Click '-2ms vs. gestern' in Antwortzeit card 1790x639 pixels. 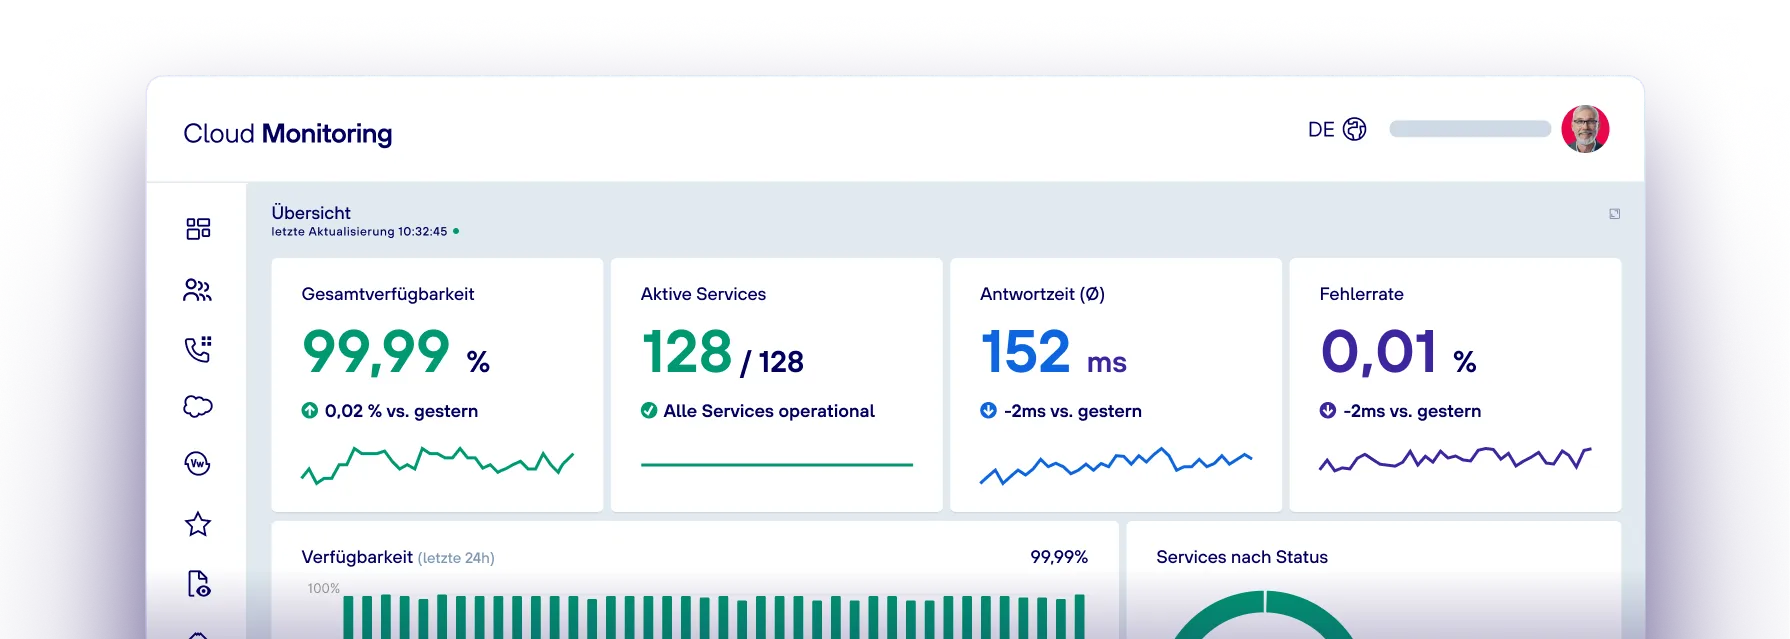(1073, 411)
